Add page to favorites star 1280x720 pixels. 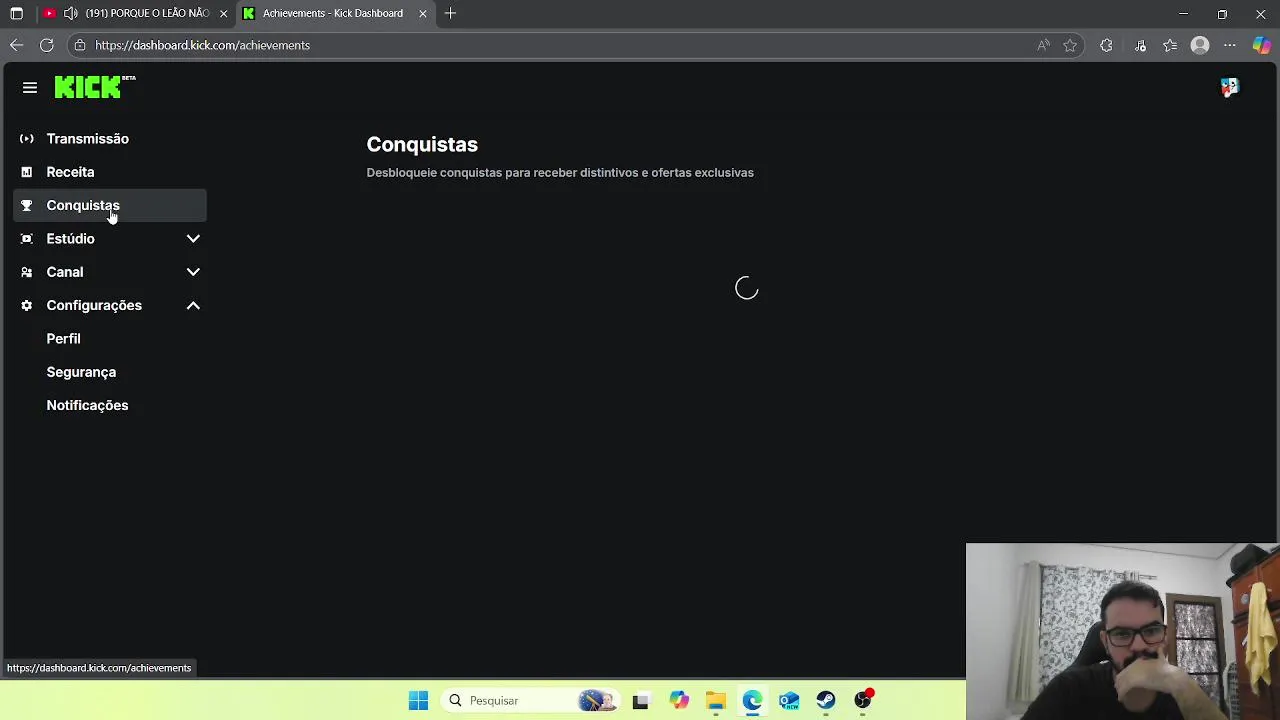click(x=1070, y=45)
